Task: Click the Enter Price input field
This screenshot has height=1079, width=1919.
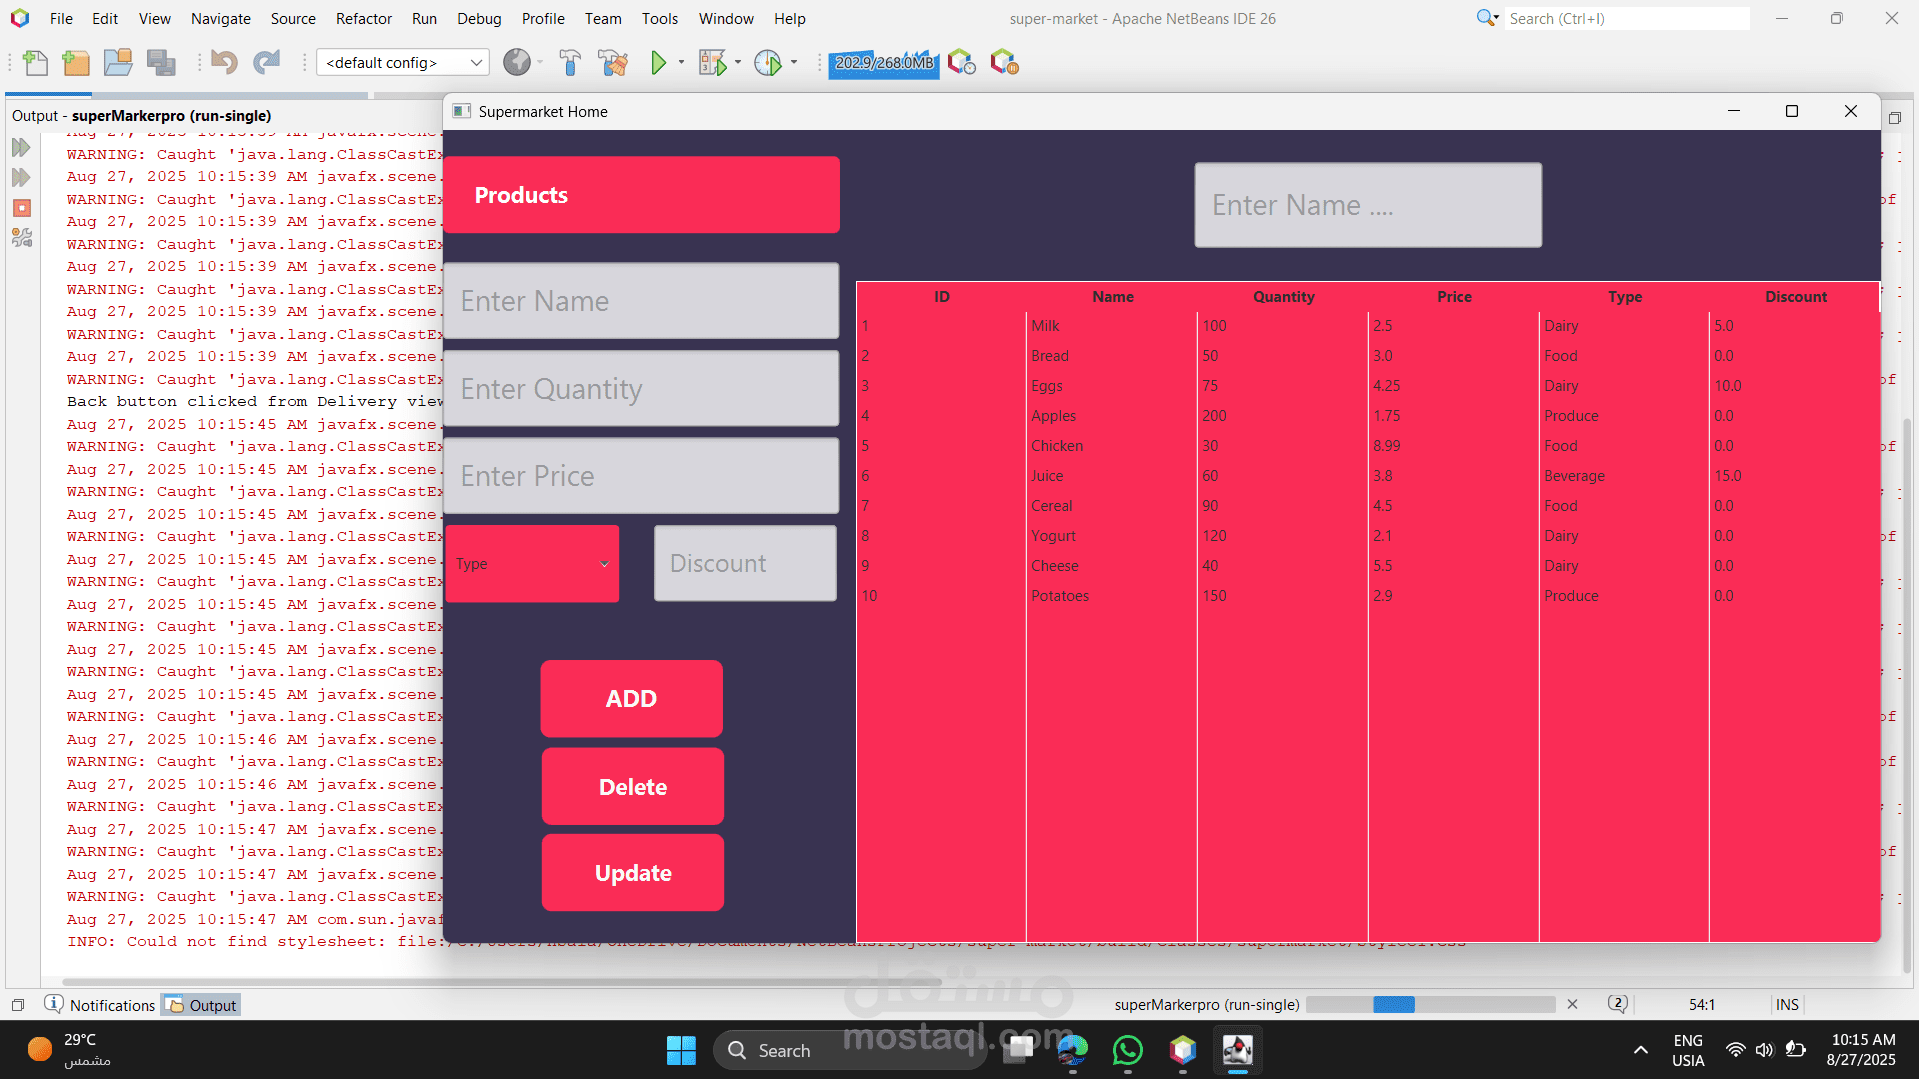Action: (x=641, y=476)
